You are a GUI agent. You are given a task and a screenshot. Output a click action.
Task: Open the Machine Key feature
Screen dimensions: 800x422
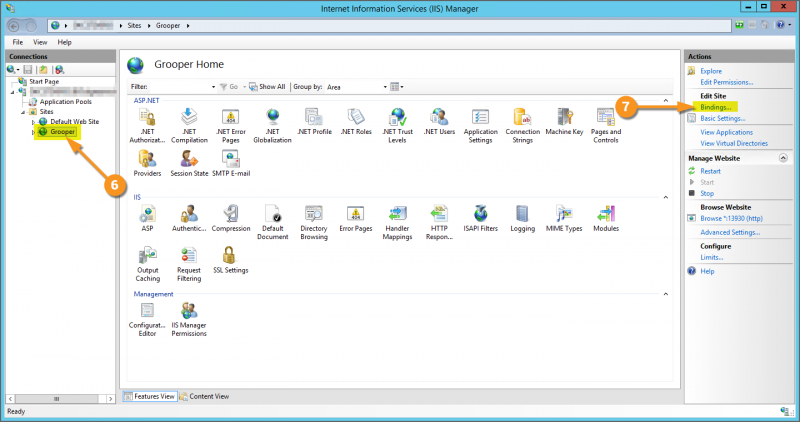564,121
